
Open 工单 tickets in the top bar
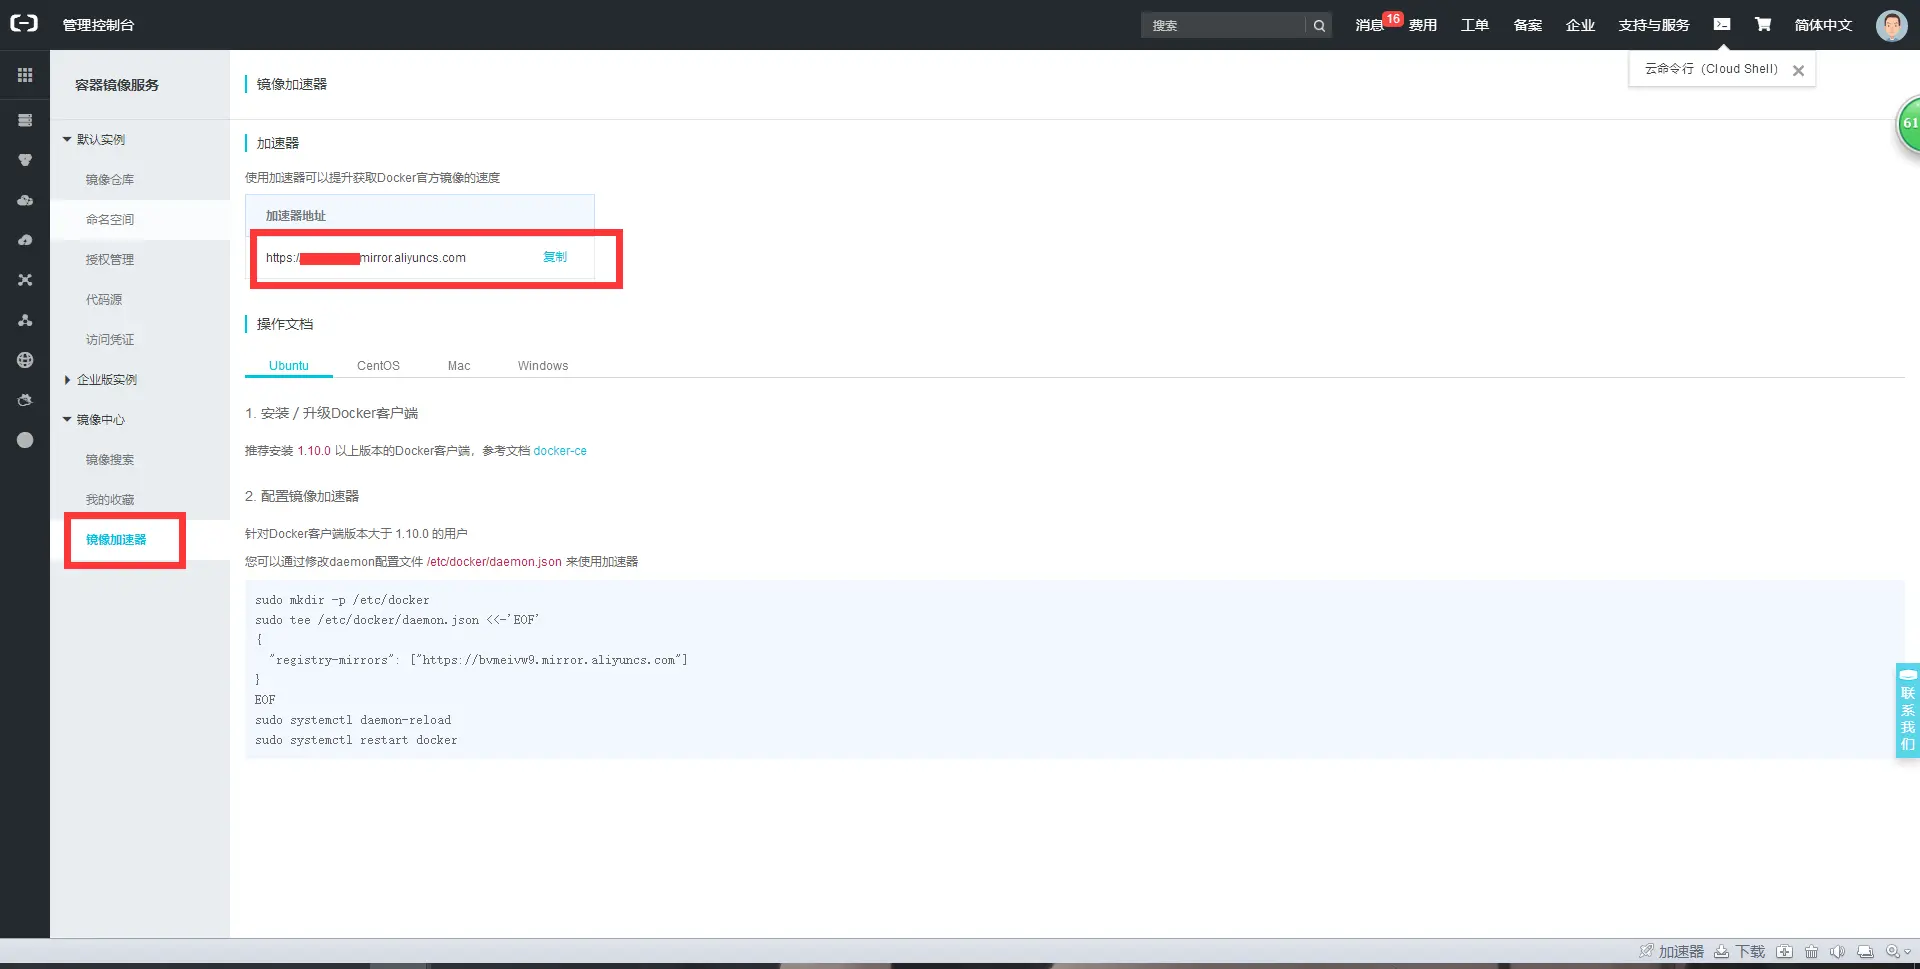(x=1475, y=25)
